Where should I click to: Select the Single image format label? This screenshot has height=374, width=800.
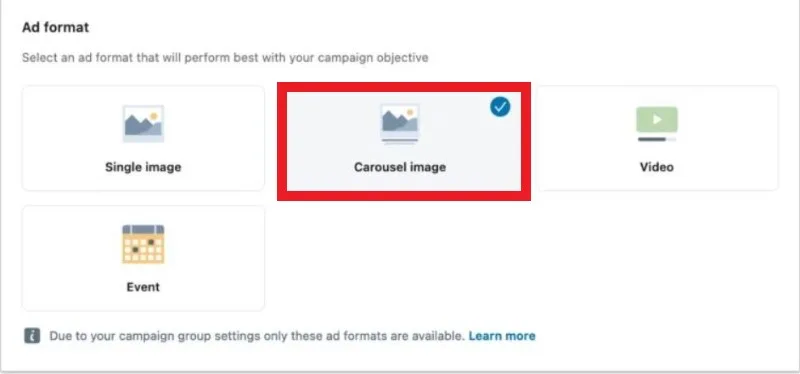click(x=143, y=167)
